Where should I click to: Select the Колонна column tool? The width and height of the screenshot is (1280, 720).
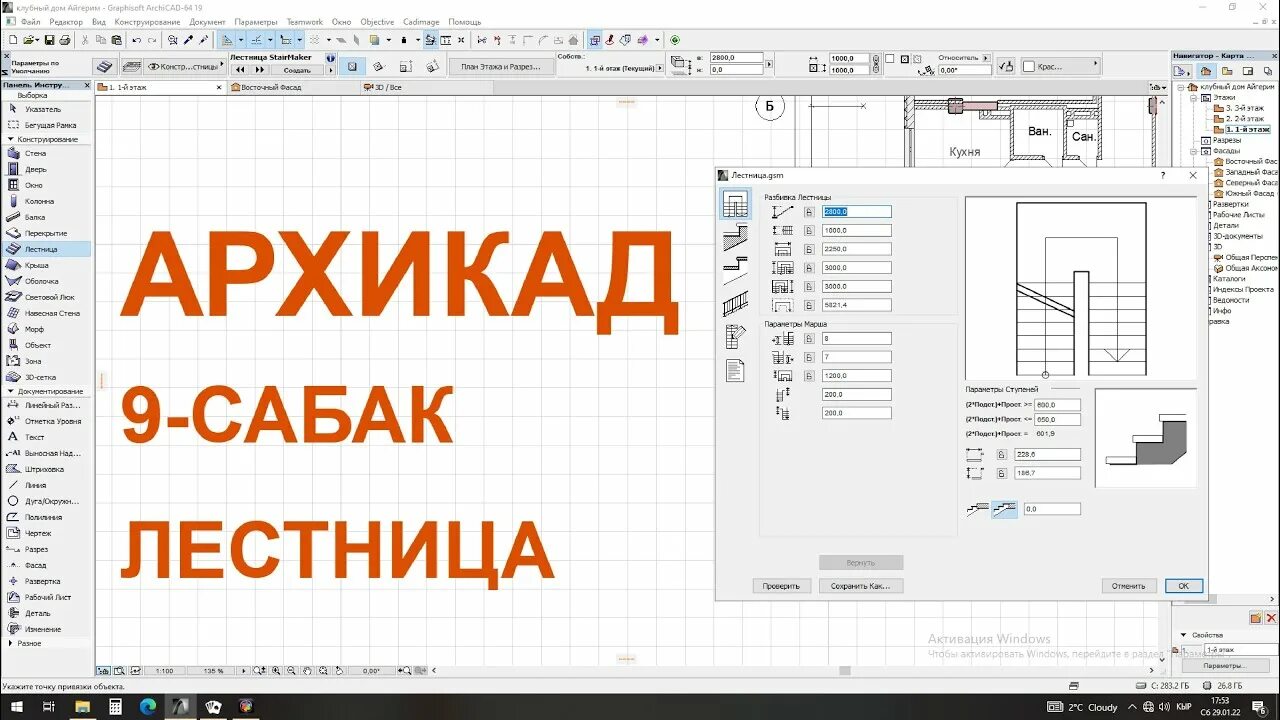pyautogui.click(x=46, y=201)
